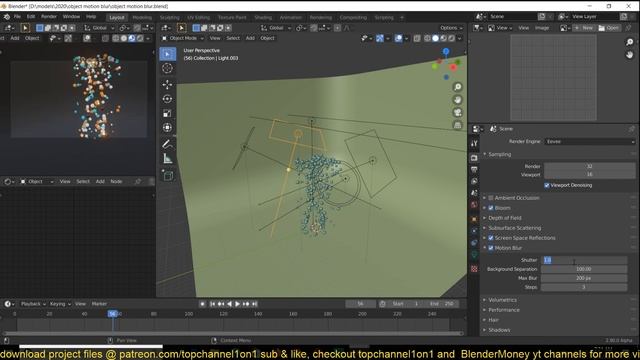The height and width of the screenshot is (360, 640).
Task: Select the Rotate tool
Action: (167, 99)
